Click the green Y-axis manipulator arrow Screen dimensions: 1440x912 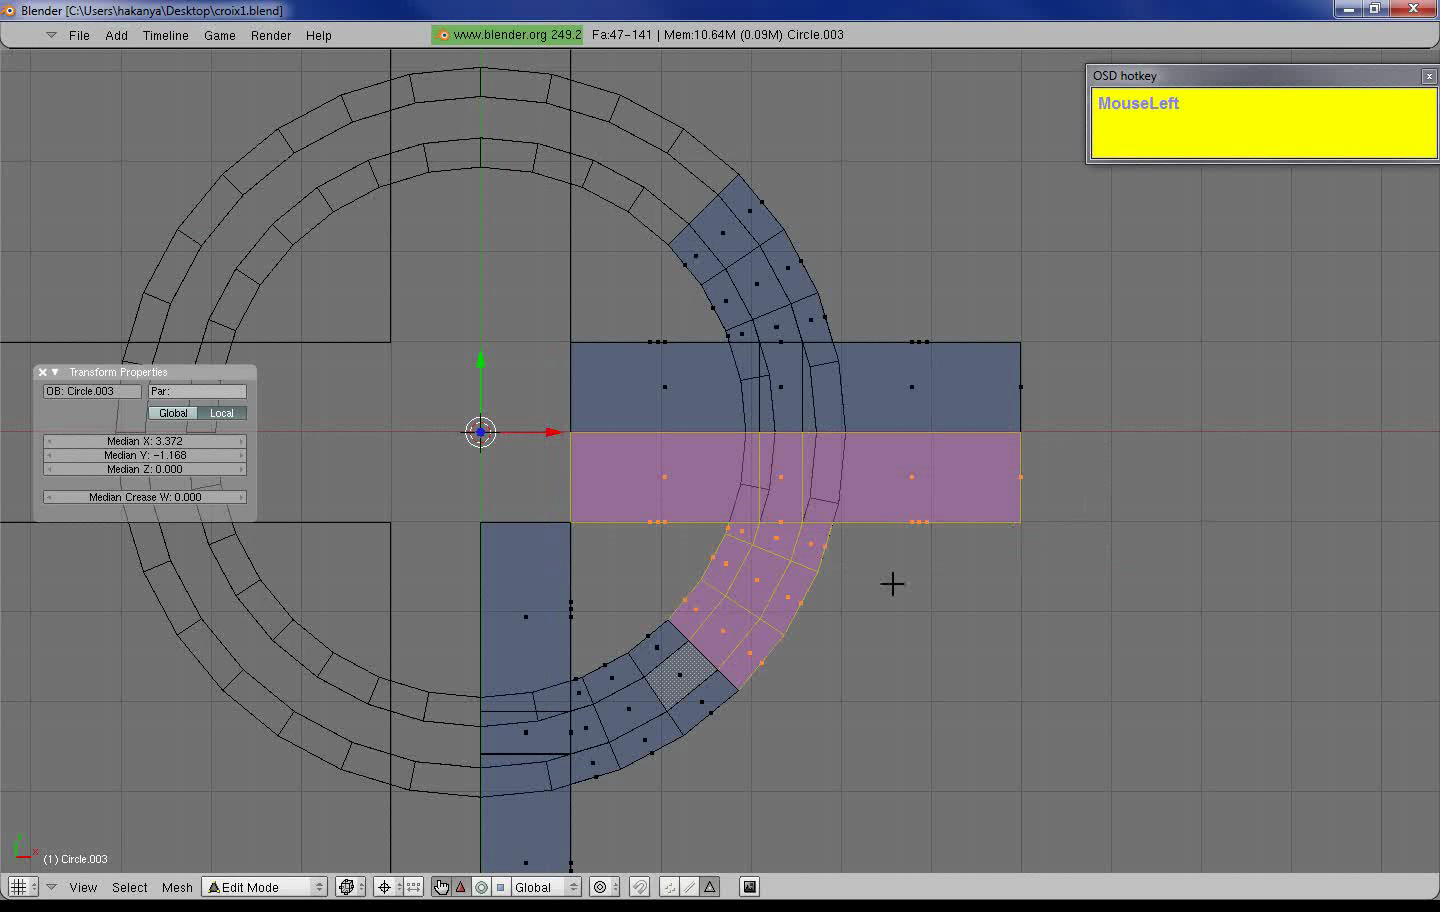(481, 359)
